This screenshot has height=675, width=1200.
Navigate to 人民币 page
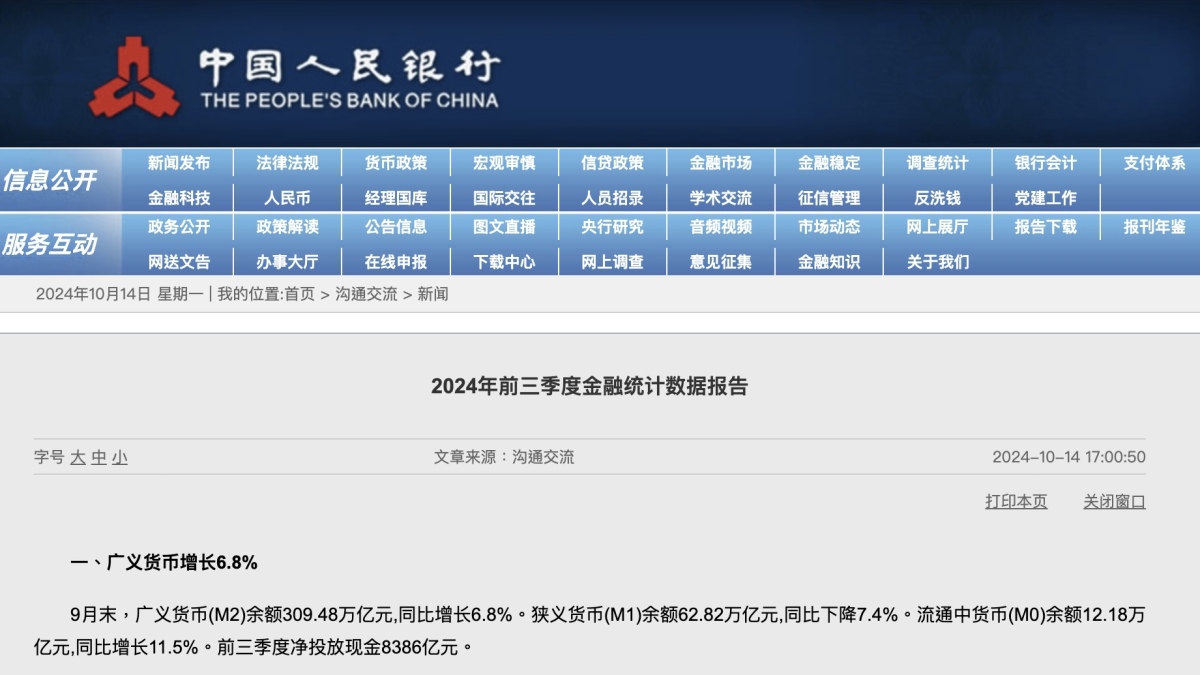287,198
